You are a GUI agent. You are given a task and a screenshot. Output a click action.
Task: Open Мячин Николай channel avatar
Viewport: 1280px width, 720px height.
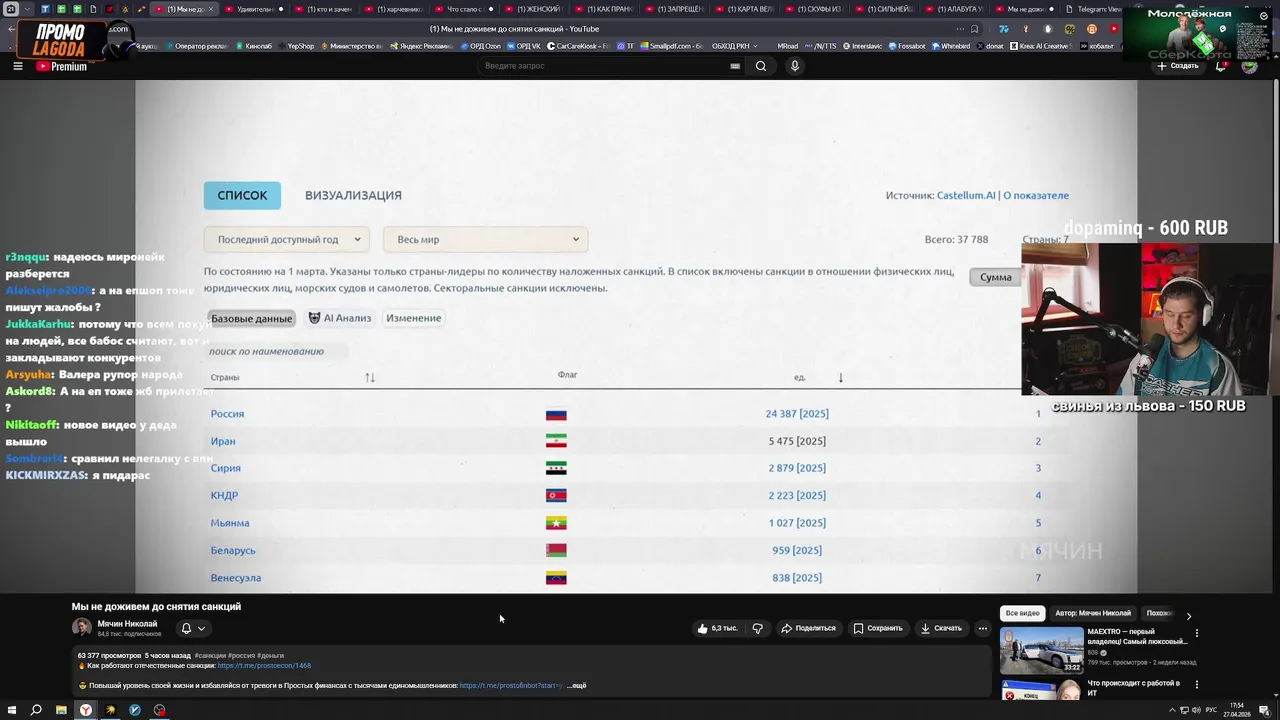[x=81, y=628]
